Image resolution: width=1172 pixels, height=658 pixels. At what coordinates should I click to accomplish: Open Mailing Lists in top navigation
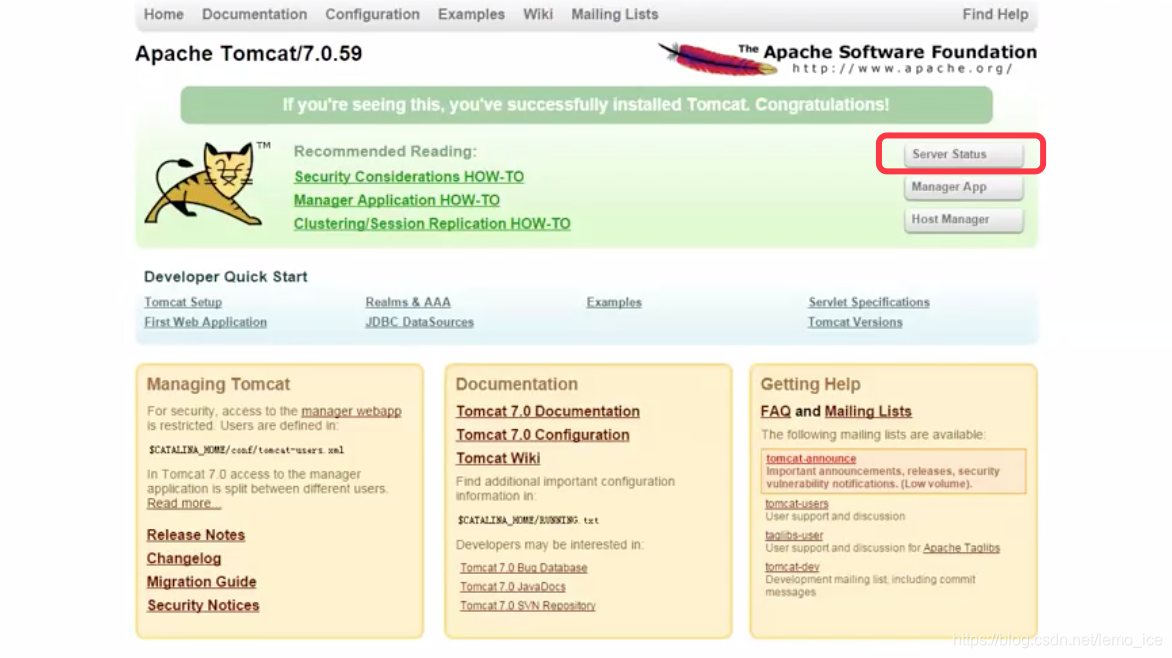[614, 14]
